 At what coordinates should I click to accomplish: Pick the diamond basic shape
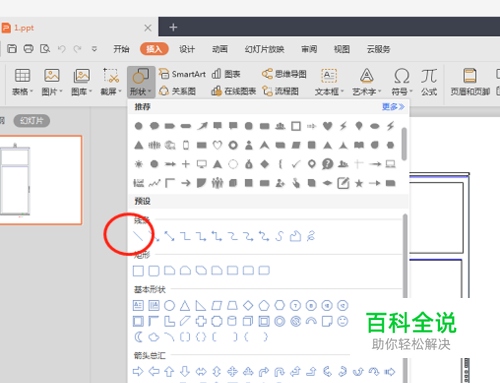point(248,305)
